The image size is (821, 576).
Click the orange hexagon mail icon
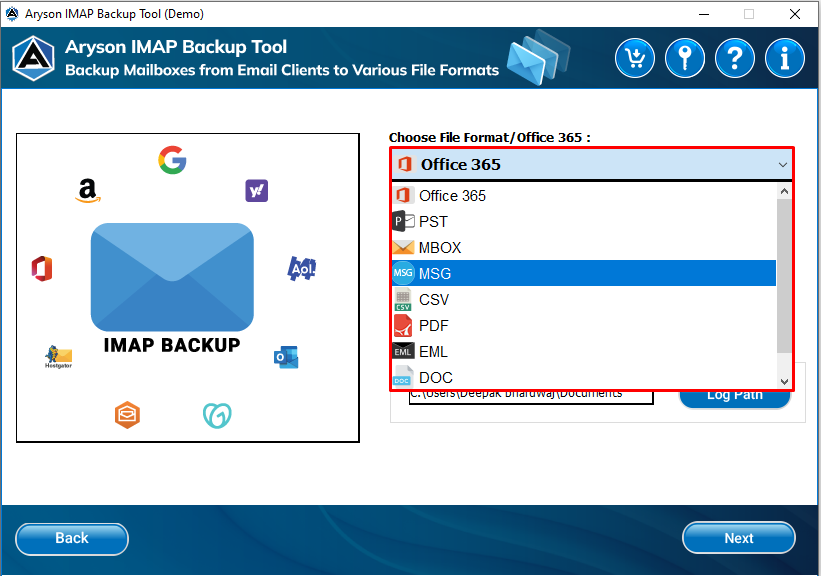(x=127, y=415)
